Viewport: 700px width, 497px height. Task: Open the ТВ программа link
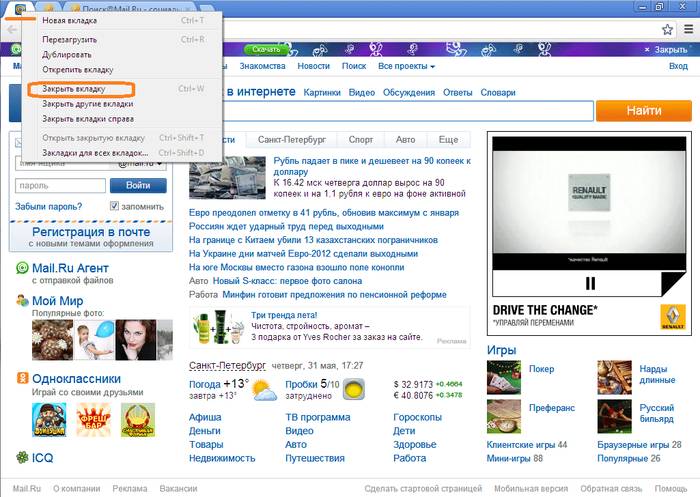(318, 417)
